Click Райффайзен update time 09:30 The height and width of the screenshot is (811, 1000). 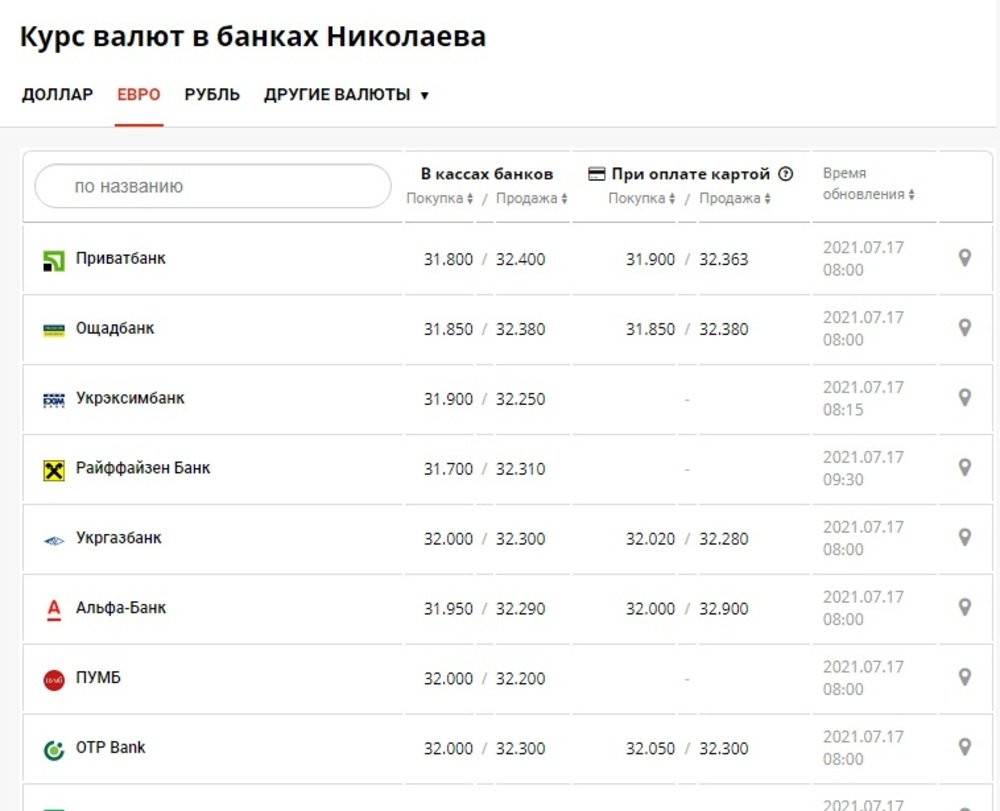tap(843, 479)
